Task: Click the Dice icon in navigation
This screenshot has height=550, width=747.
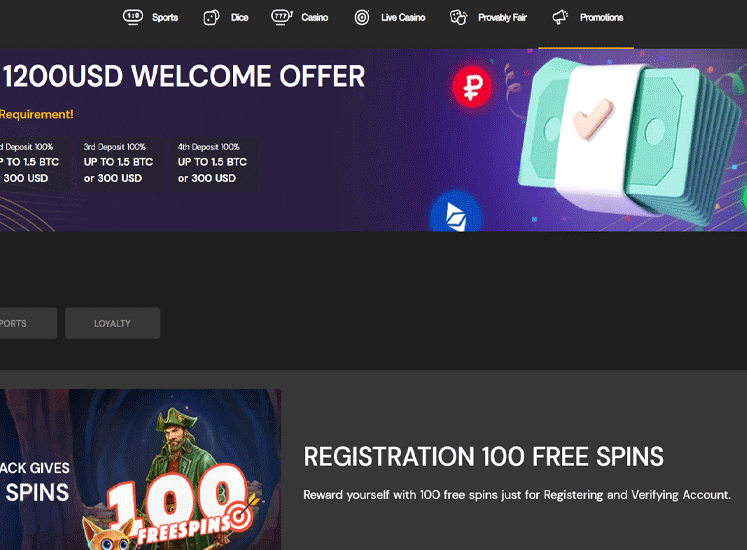Action: (211, 18)
